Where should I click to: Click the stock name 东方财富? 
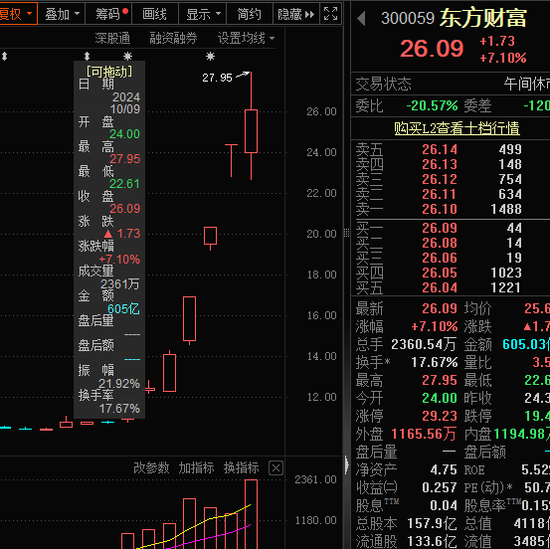pyautogui.click(x=483, y=18)
